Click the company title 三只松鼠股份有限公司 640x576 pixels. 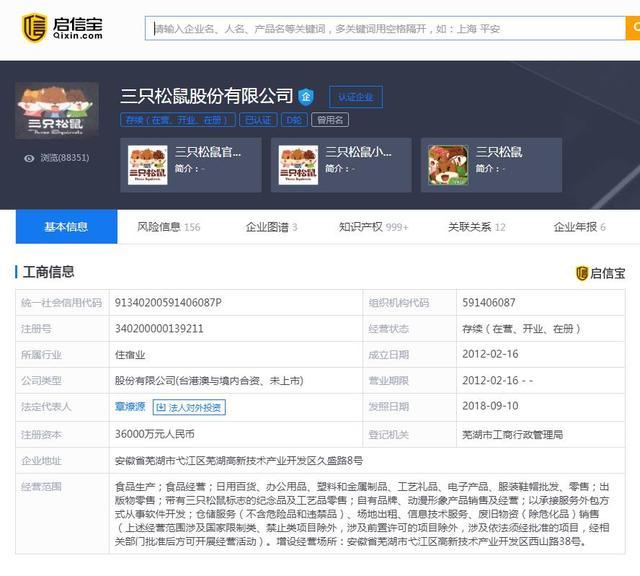207,96
